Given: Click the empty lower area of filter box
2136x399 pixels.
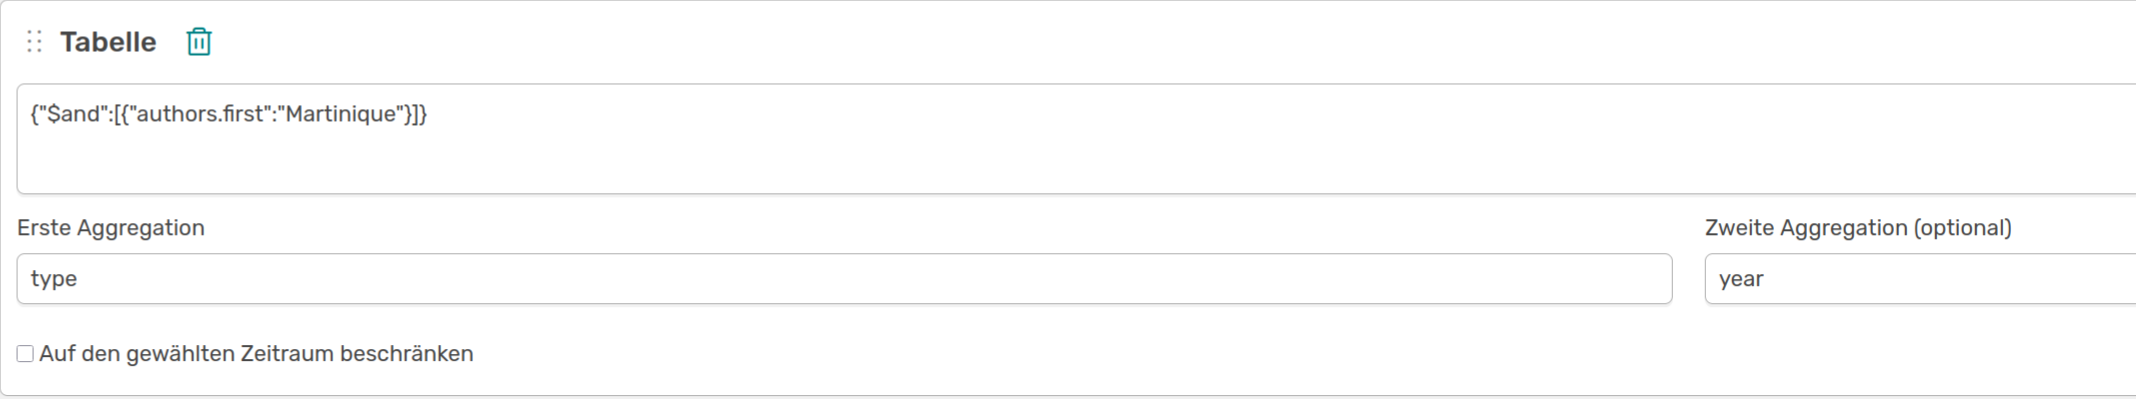Looking at the screenshot, I should click(x=1076, y=165).
